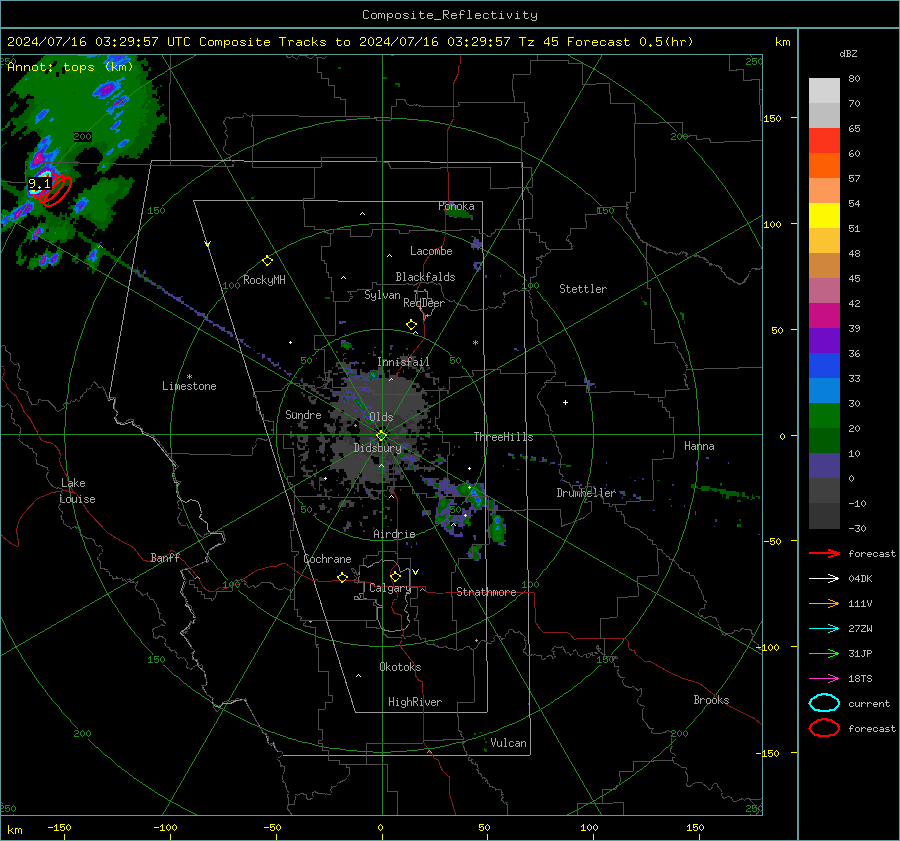The width and height of the screenshot is (900, 841).
Task: Click the Sundre town label
Action: click(x=303, y=415)
